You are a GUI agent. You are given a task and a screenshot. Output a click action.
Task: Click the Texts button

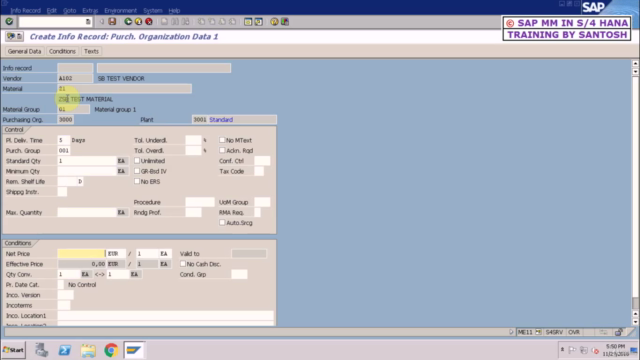click(91, 51)
